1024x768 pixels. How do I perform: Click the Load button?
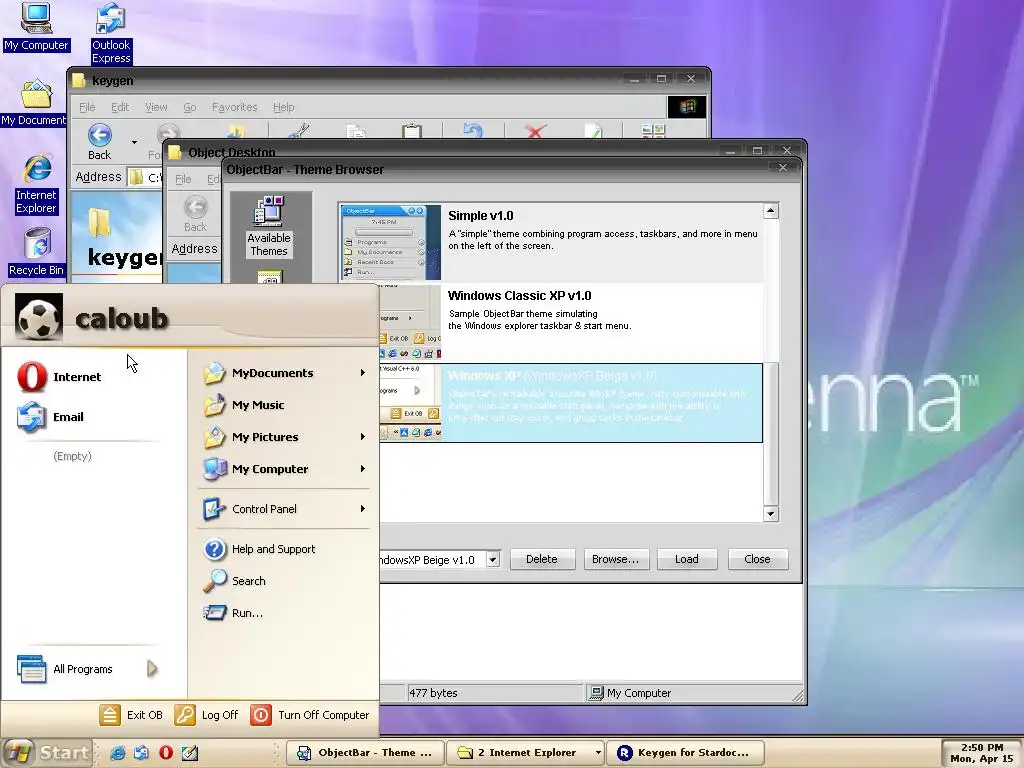(686, 559)
